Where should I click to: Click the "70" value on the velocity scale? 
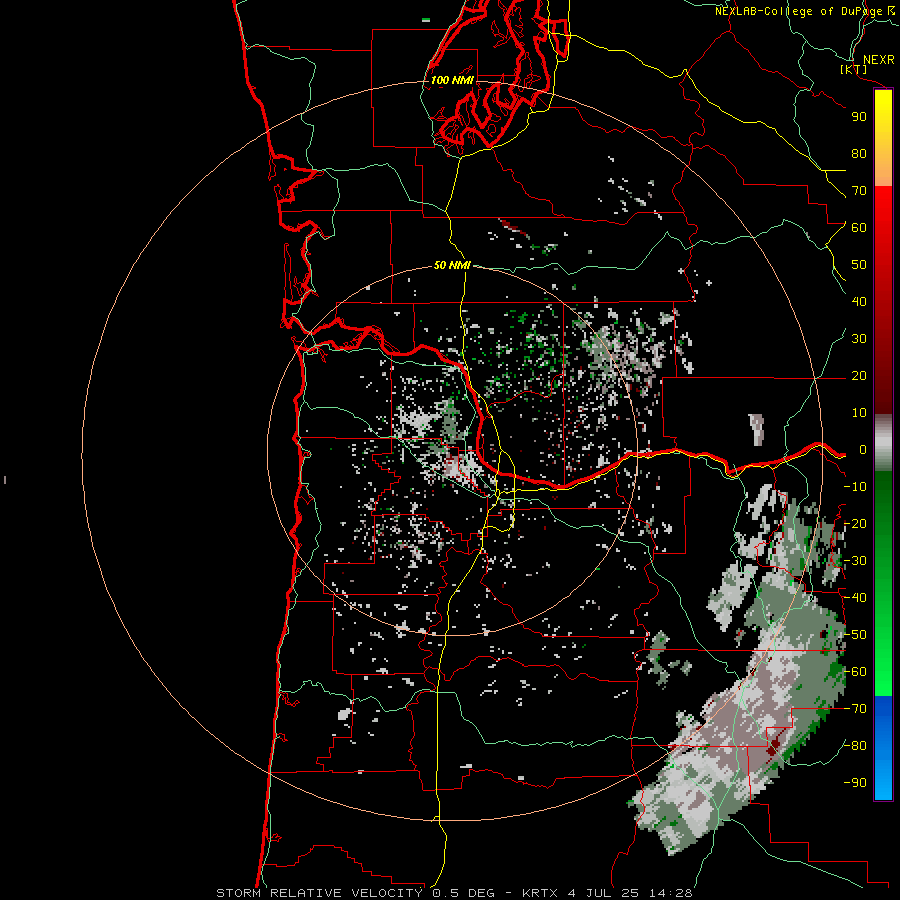859,191
